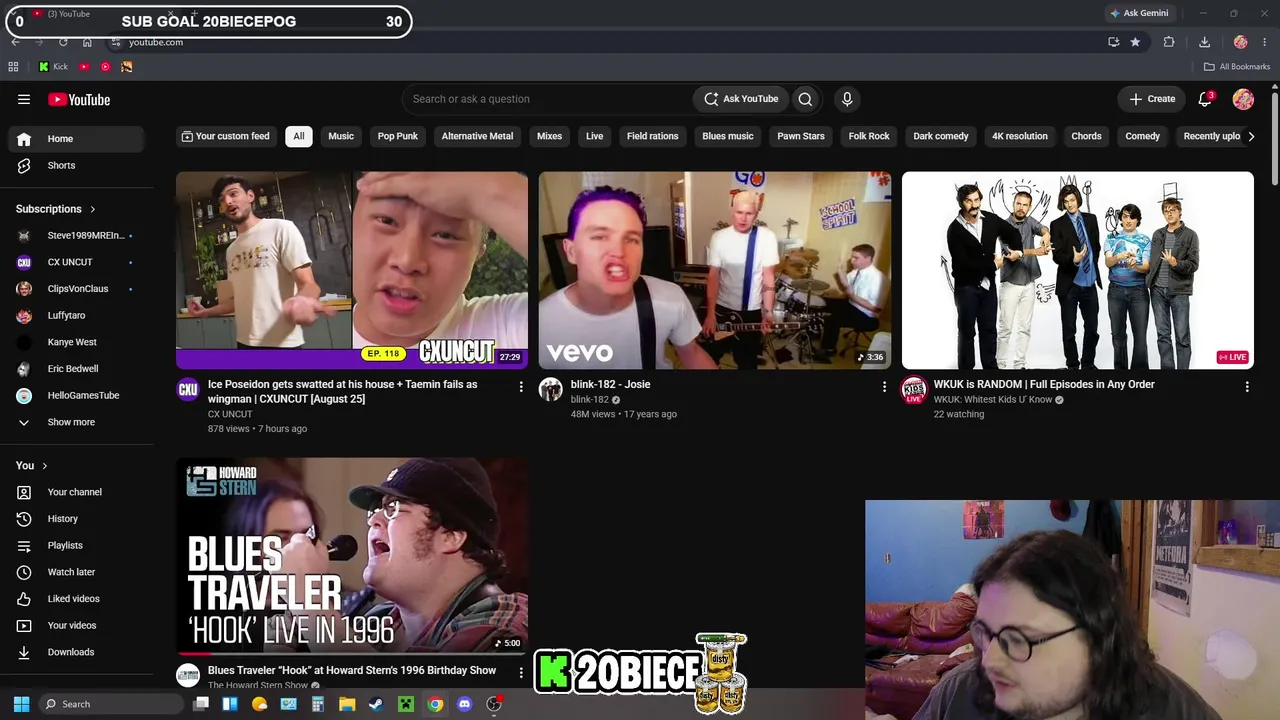Open options for the WKUK live video
The height and width of the screenshot is (720, 1280).
(x=1247, y=386)
